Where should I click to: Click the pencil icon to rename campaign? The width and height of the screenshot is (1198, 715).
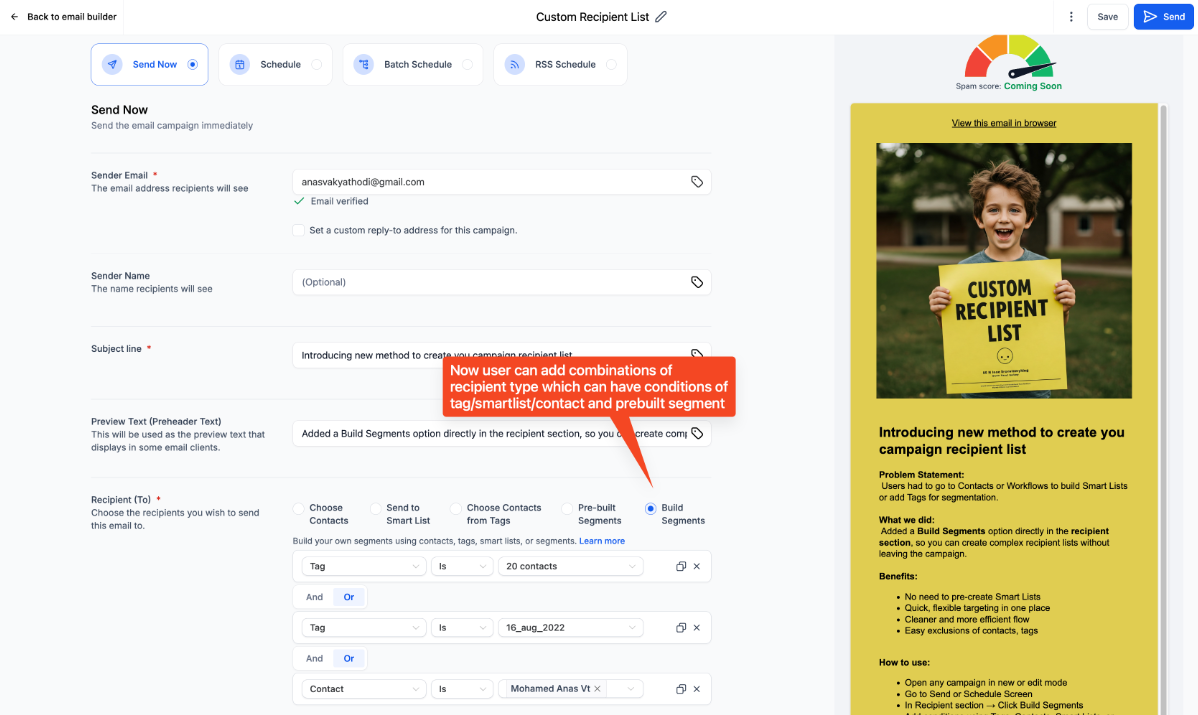tap(661, 17)
